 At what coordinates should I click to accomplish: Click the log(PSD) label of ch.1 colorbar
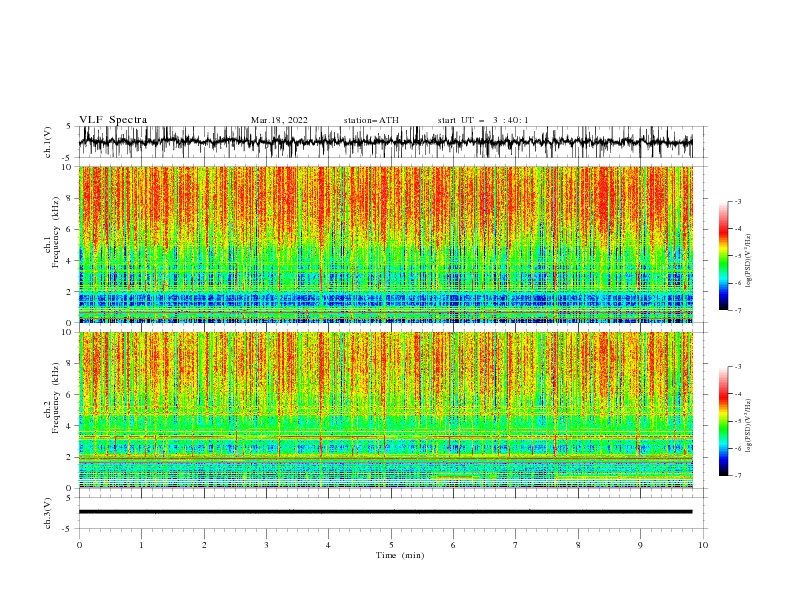[749, 261]
